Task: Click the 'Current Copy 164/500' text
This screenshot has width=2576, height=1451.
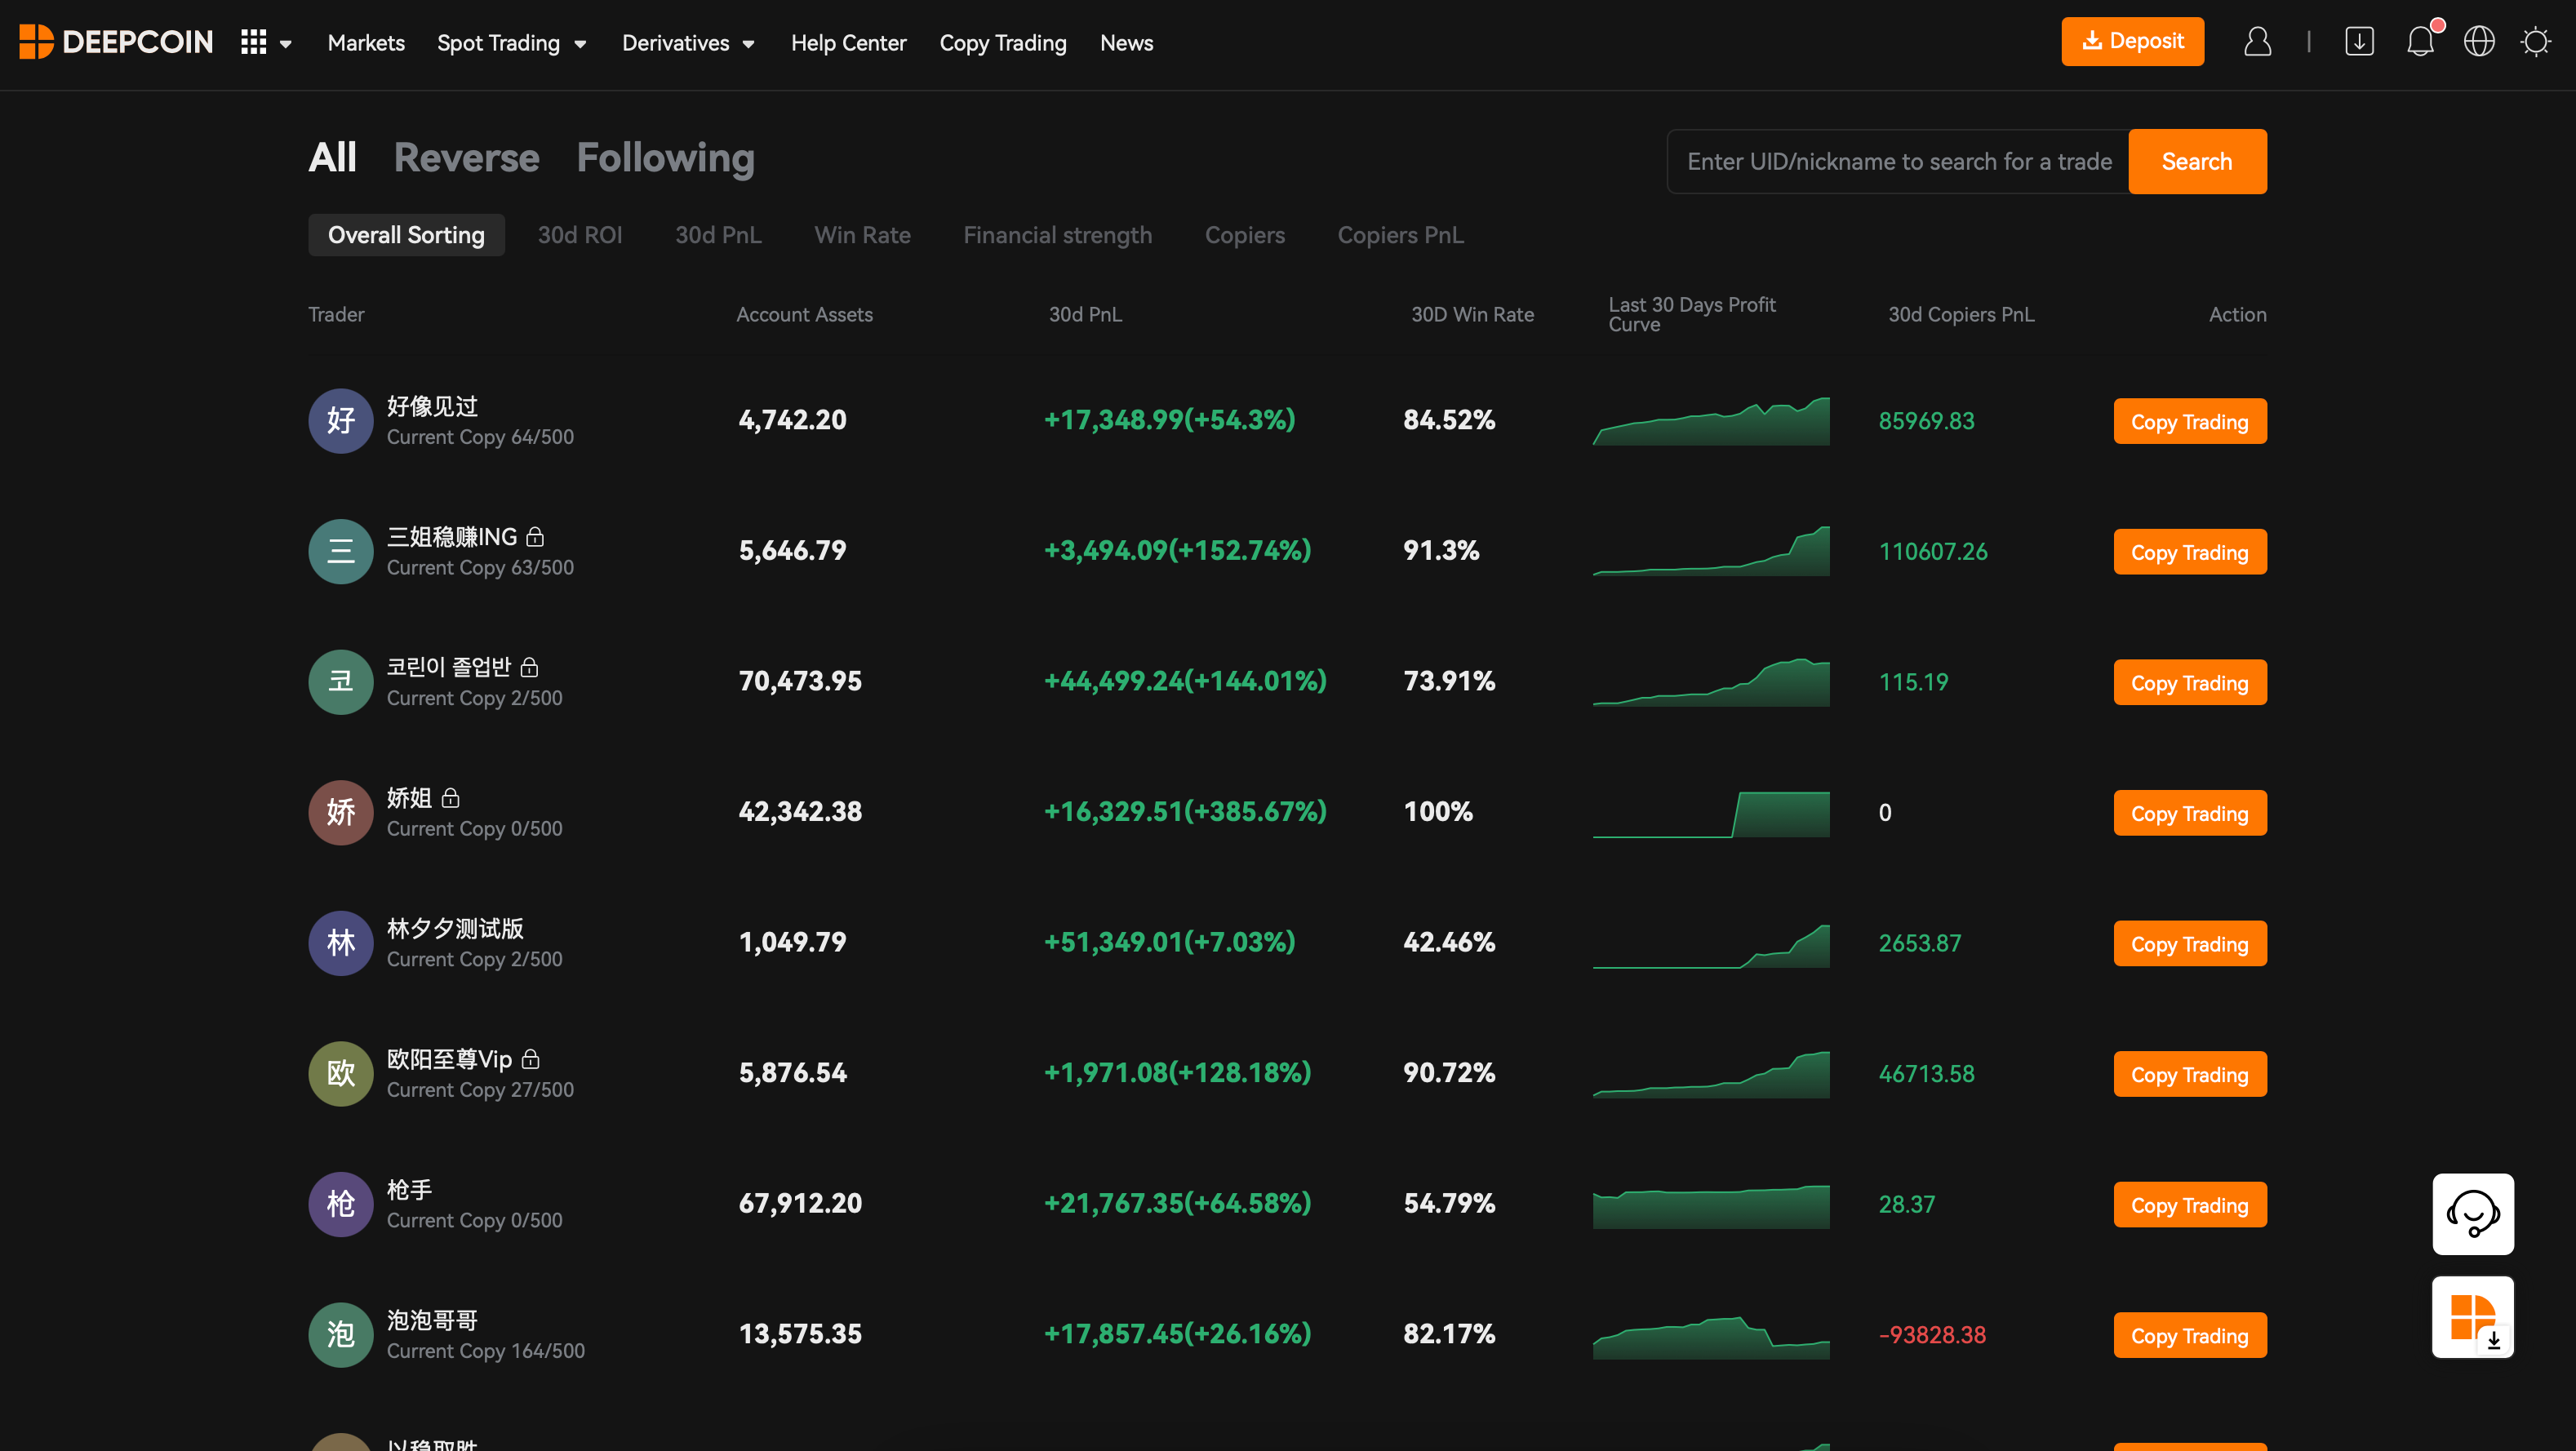Action: click(x=486, y=1351)
